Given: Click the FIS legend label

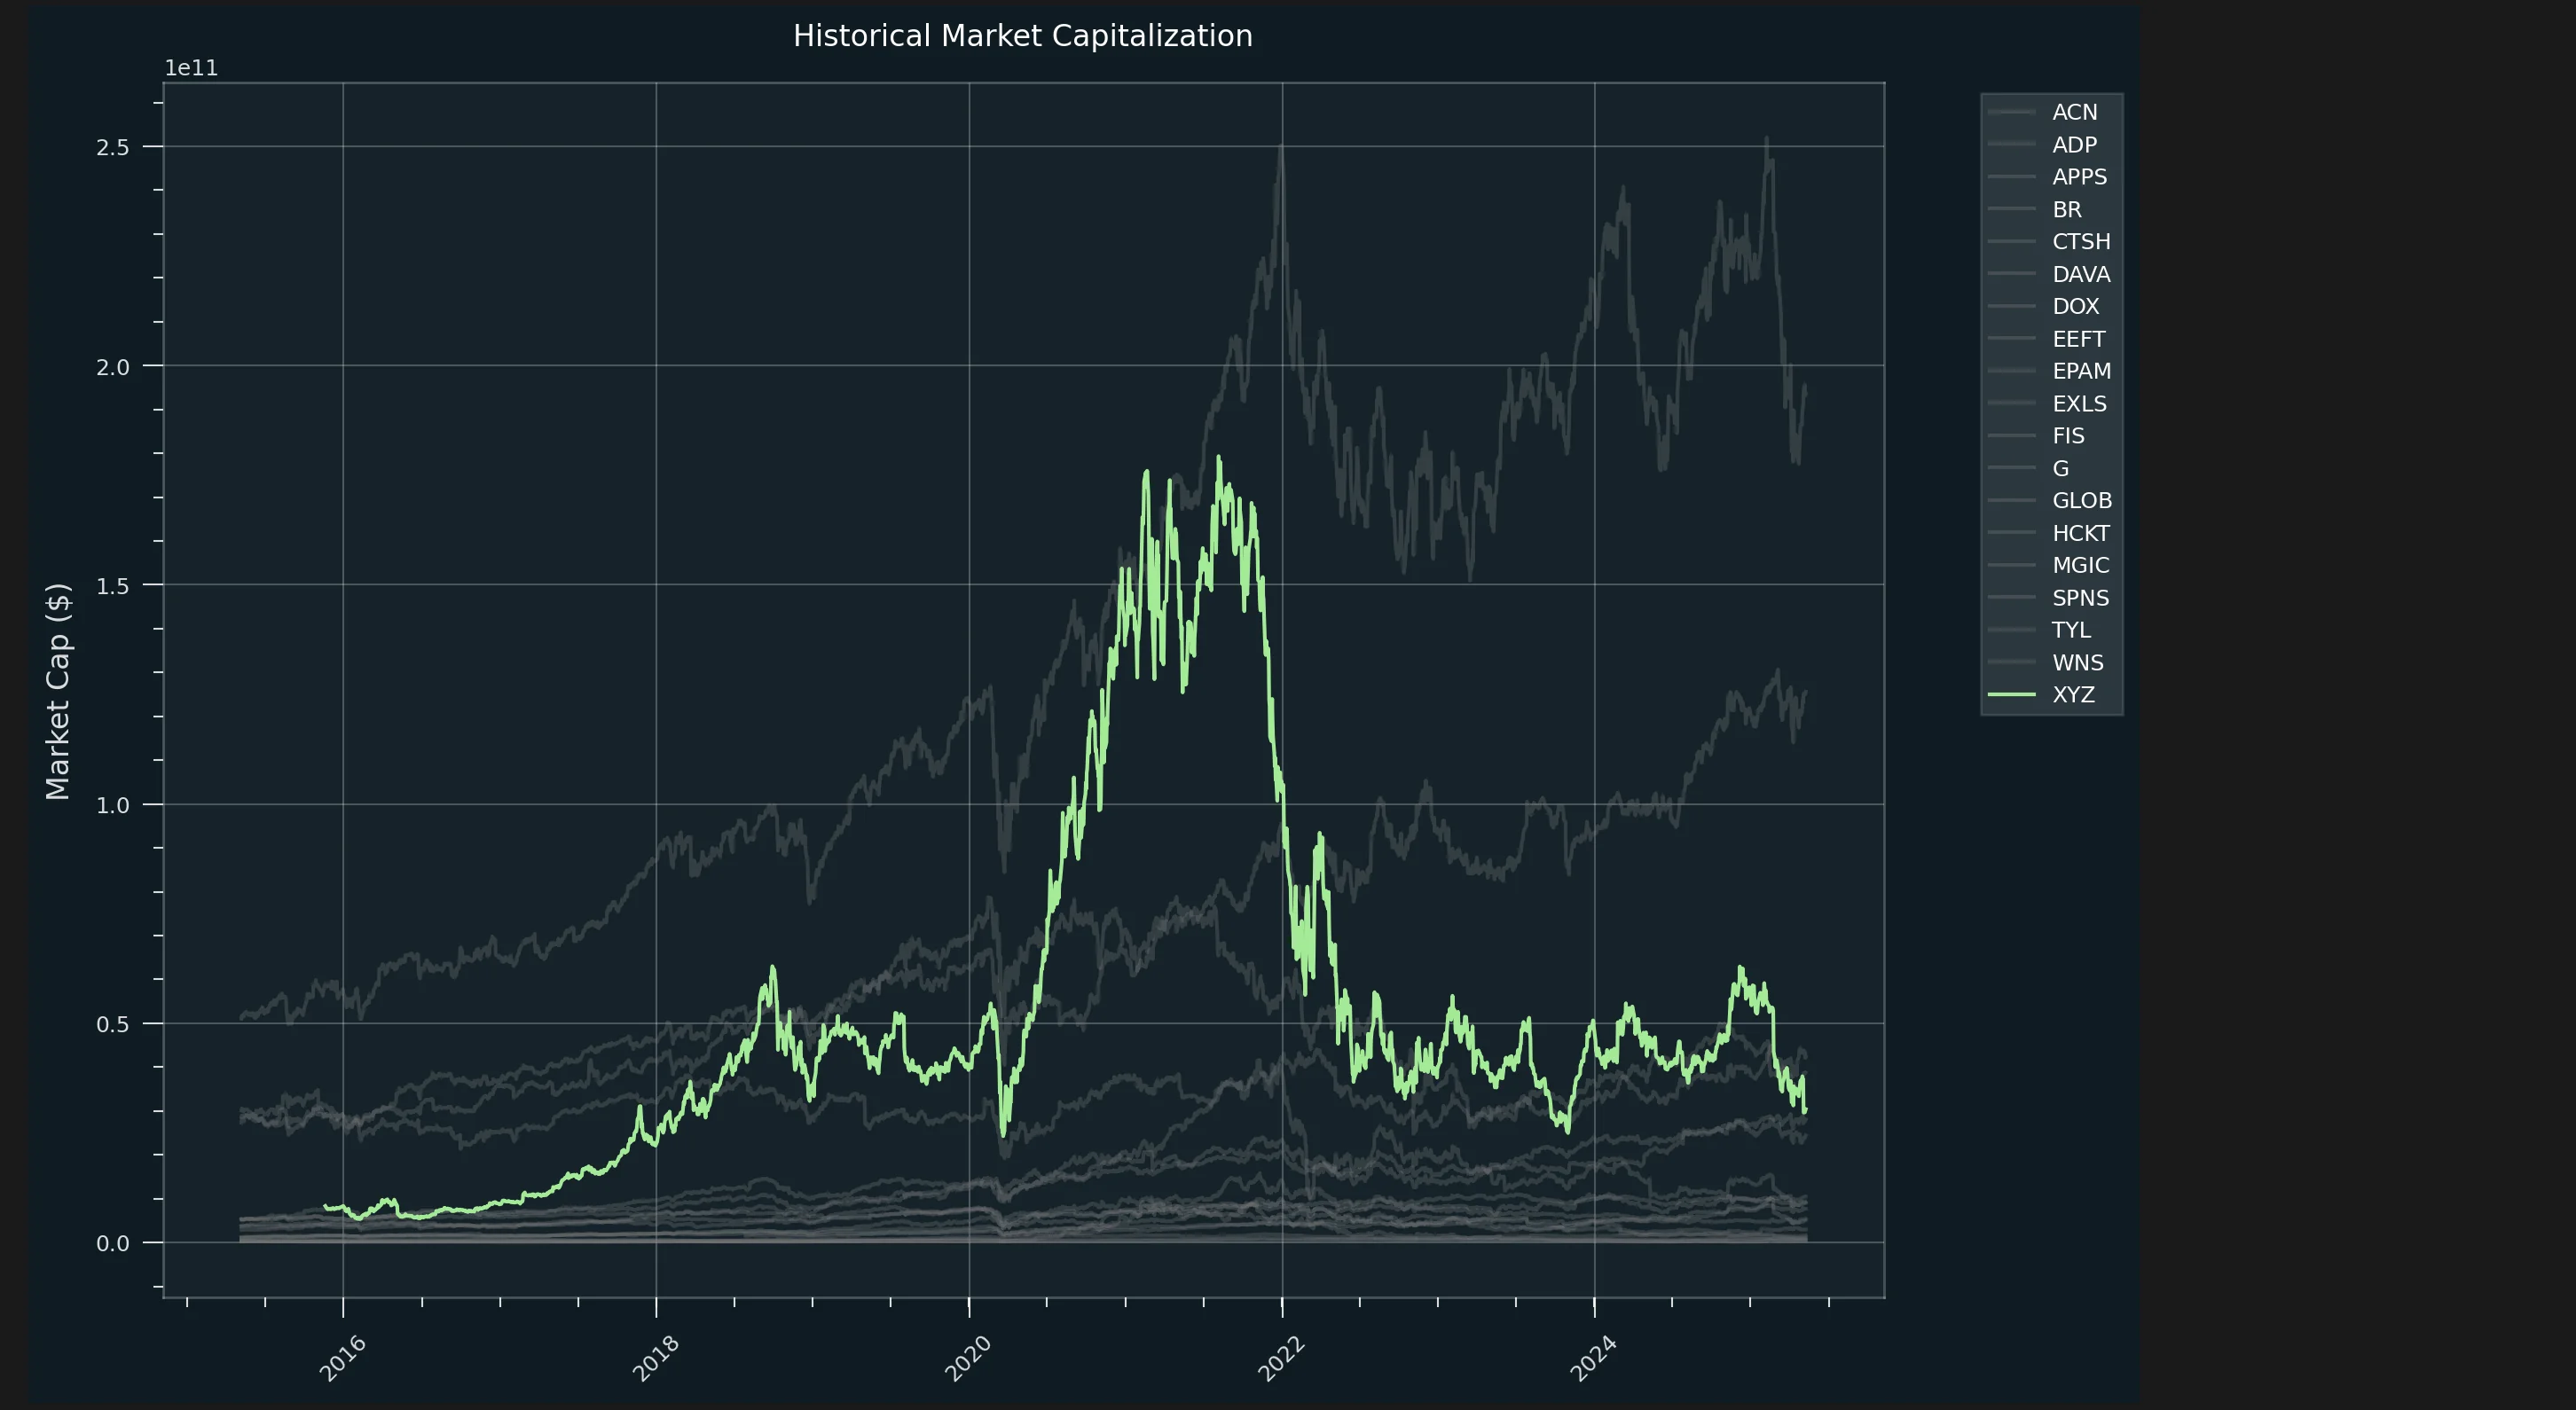Looking at the screenshot, I should click(x=2068, y=436).
